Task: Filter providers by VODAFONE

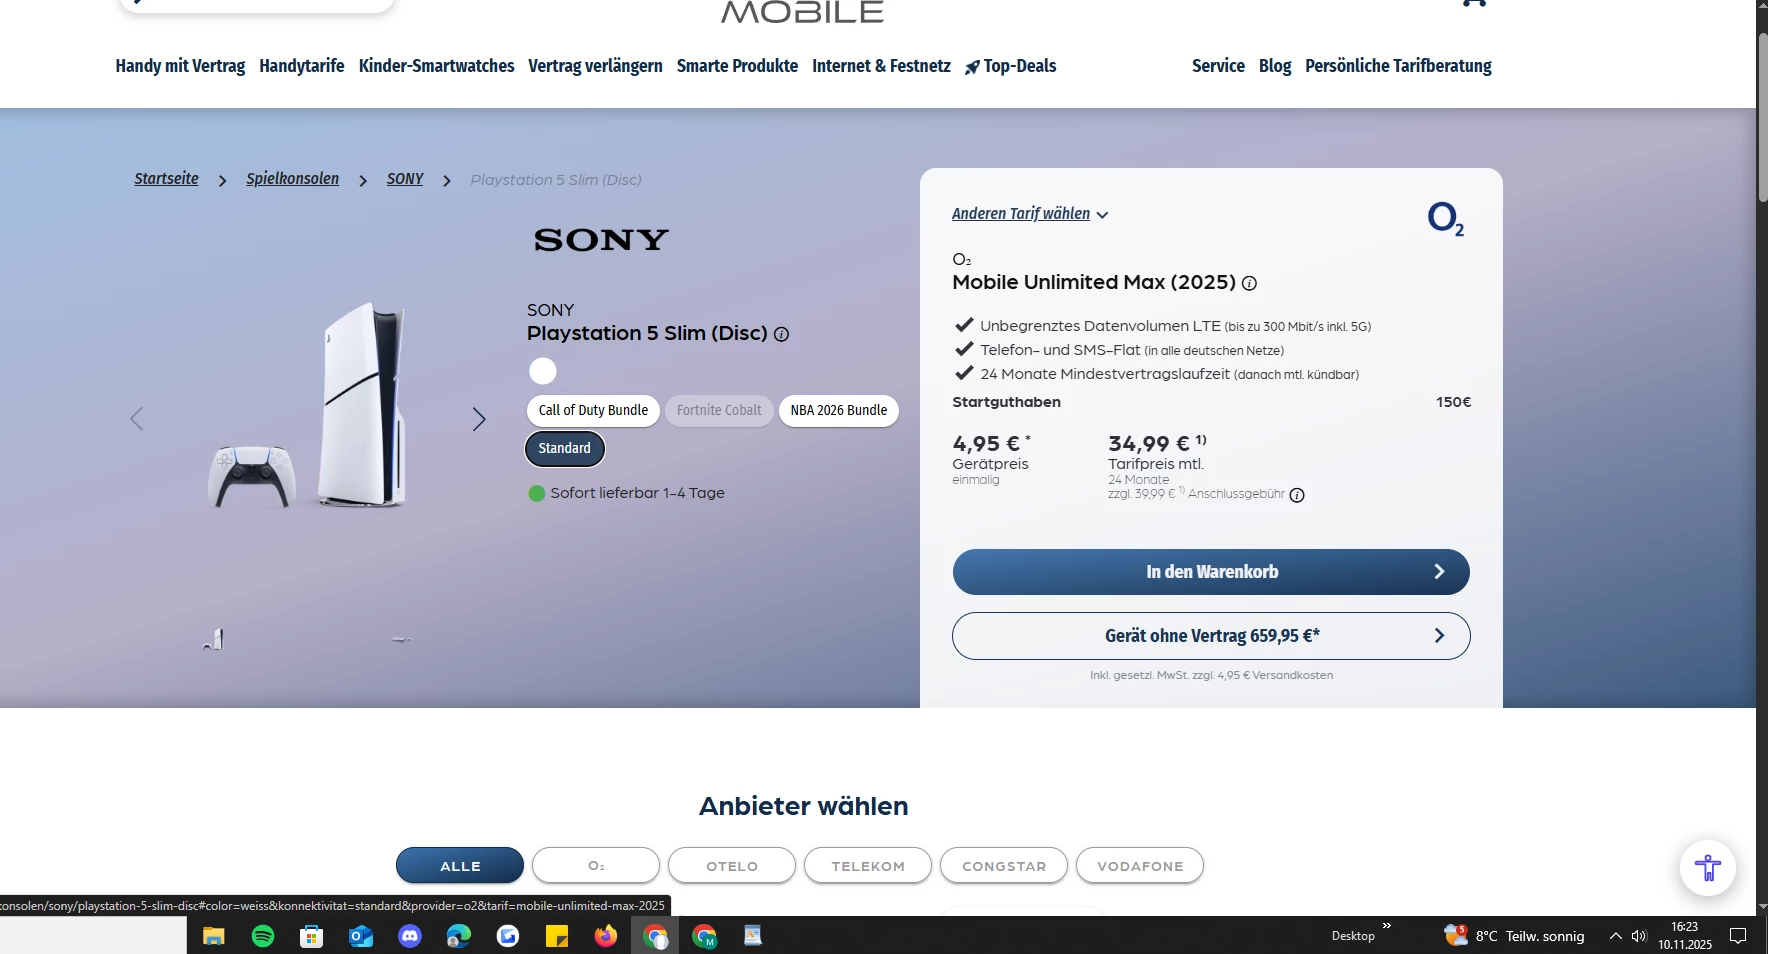Action: point(1140,866)
